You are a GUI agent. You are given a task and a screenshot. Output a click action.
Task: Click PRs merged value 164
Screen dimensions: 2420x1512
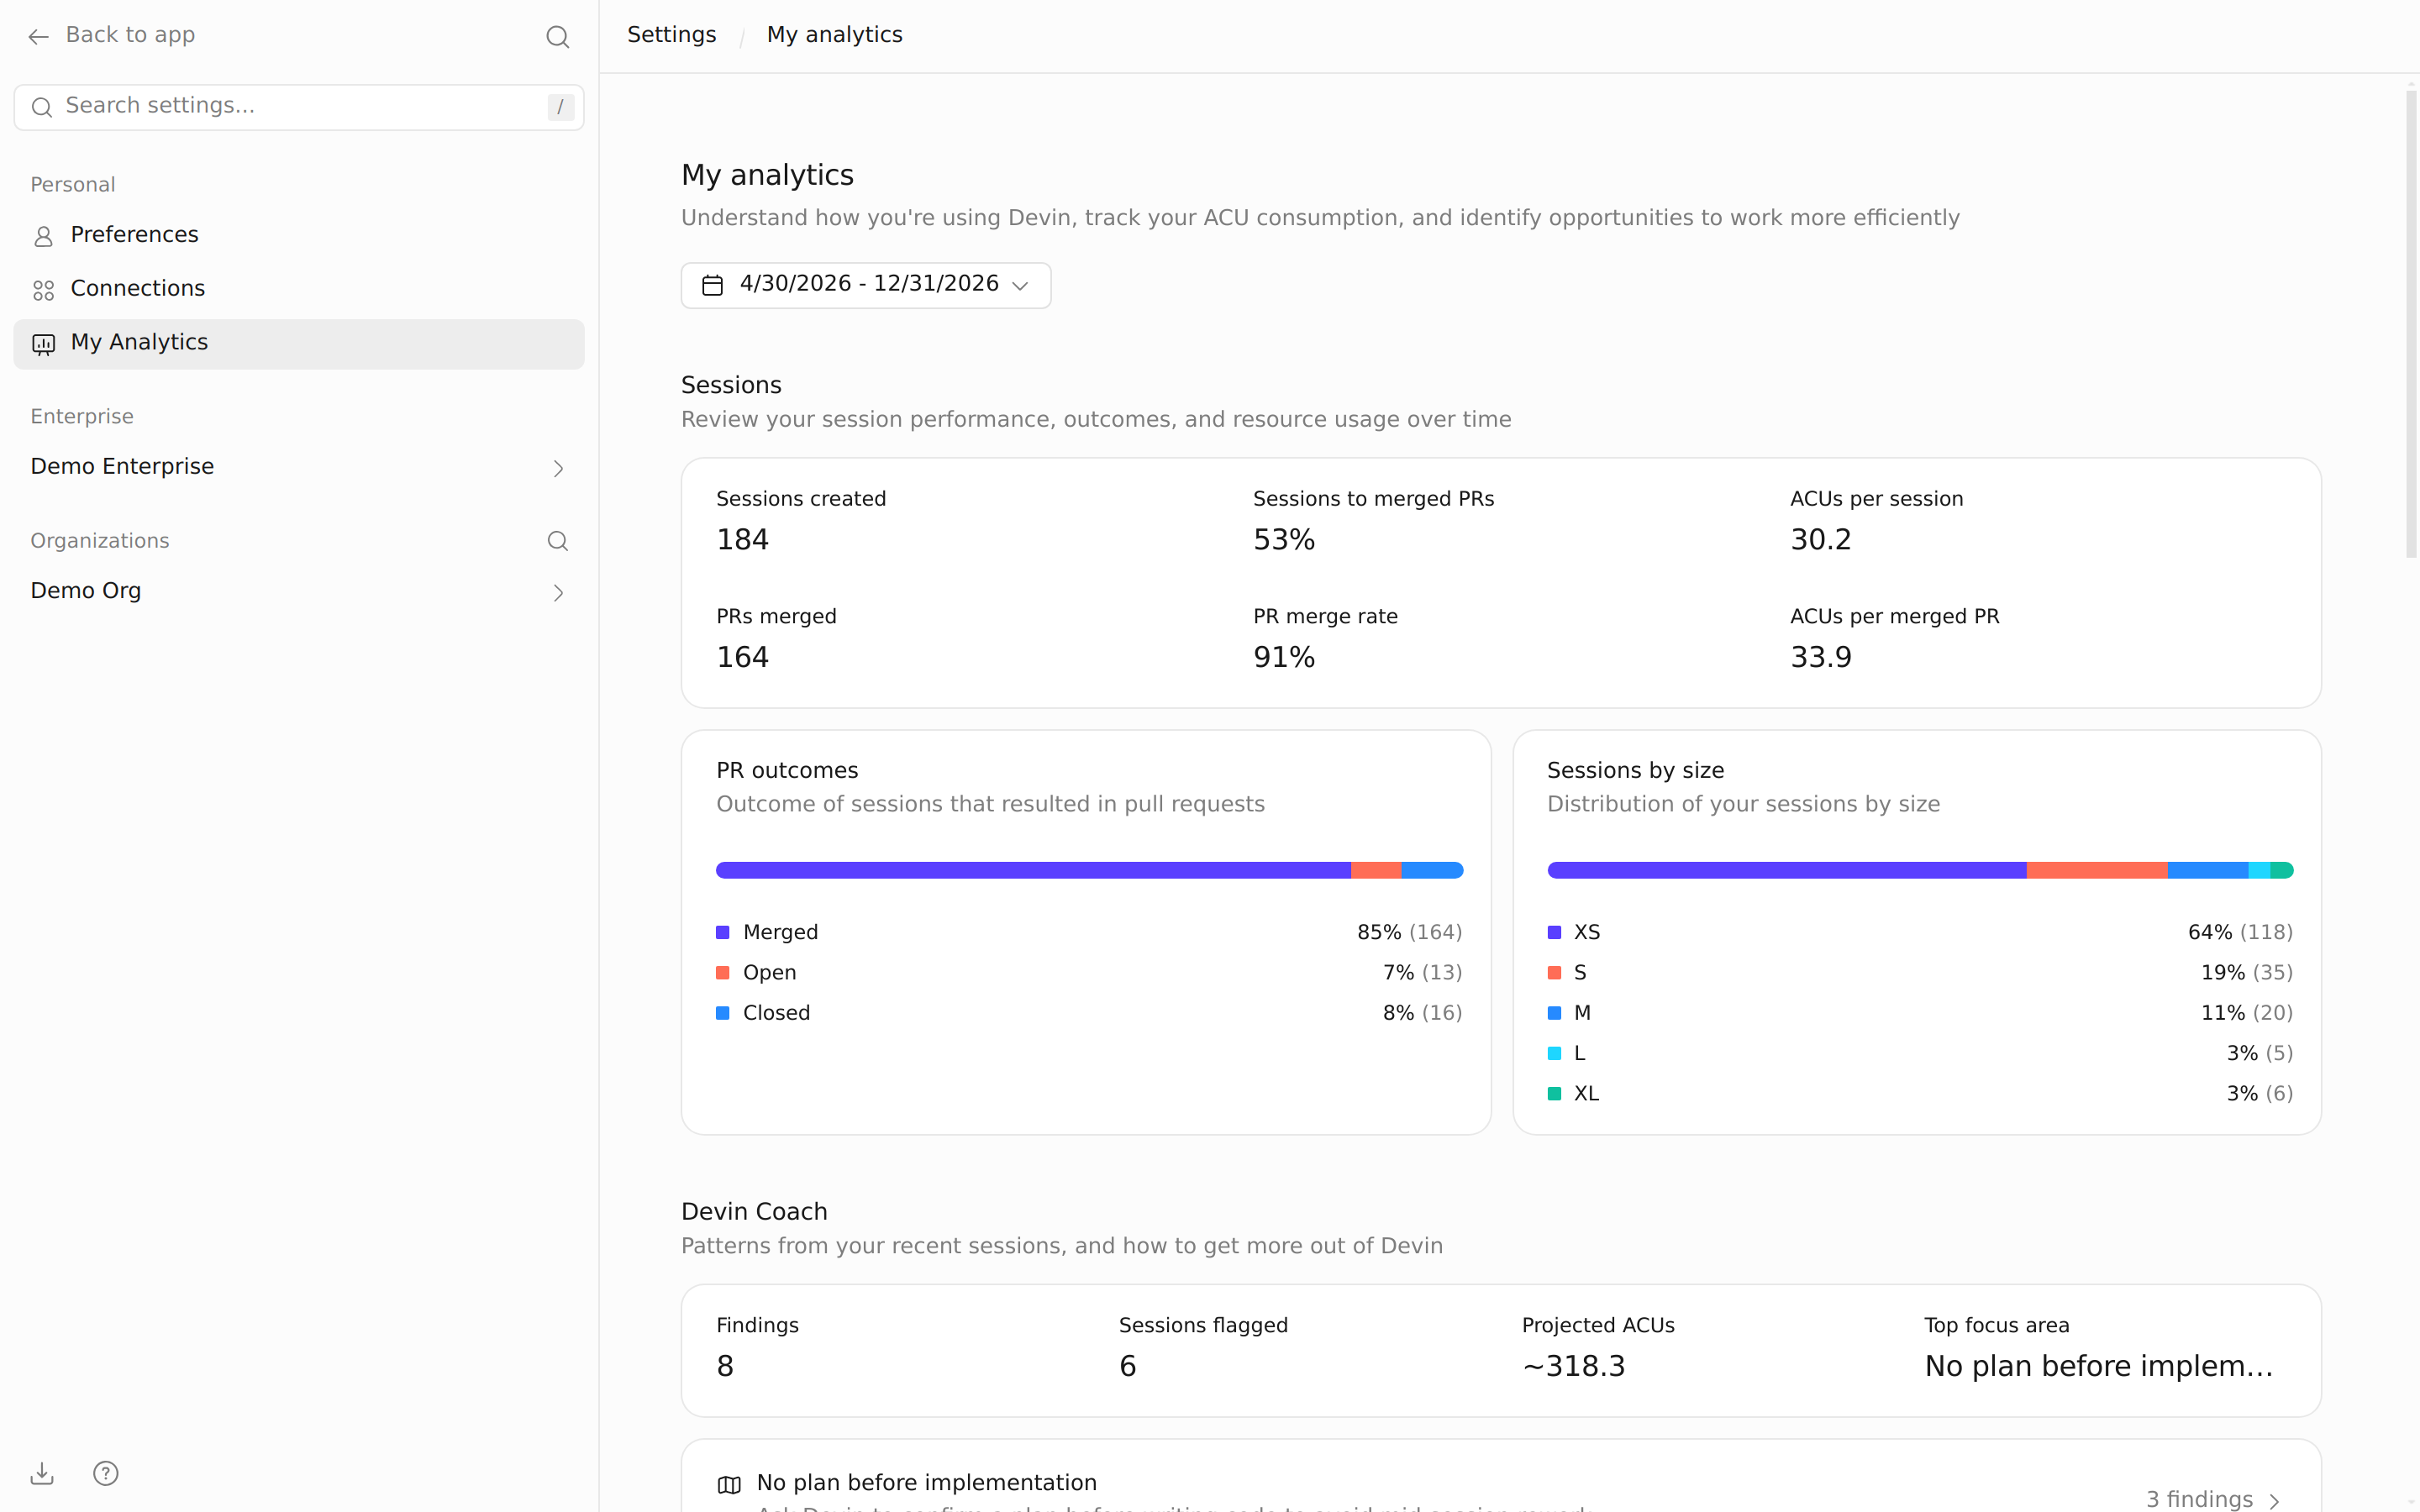coord(742,657)
